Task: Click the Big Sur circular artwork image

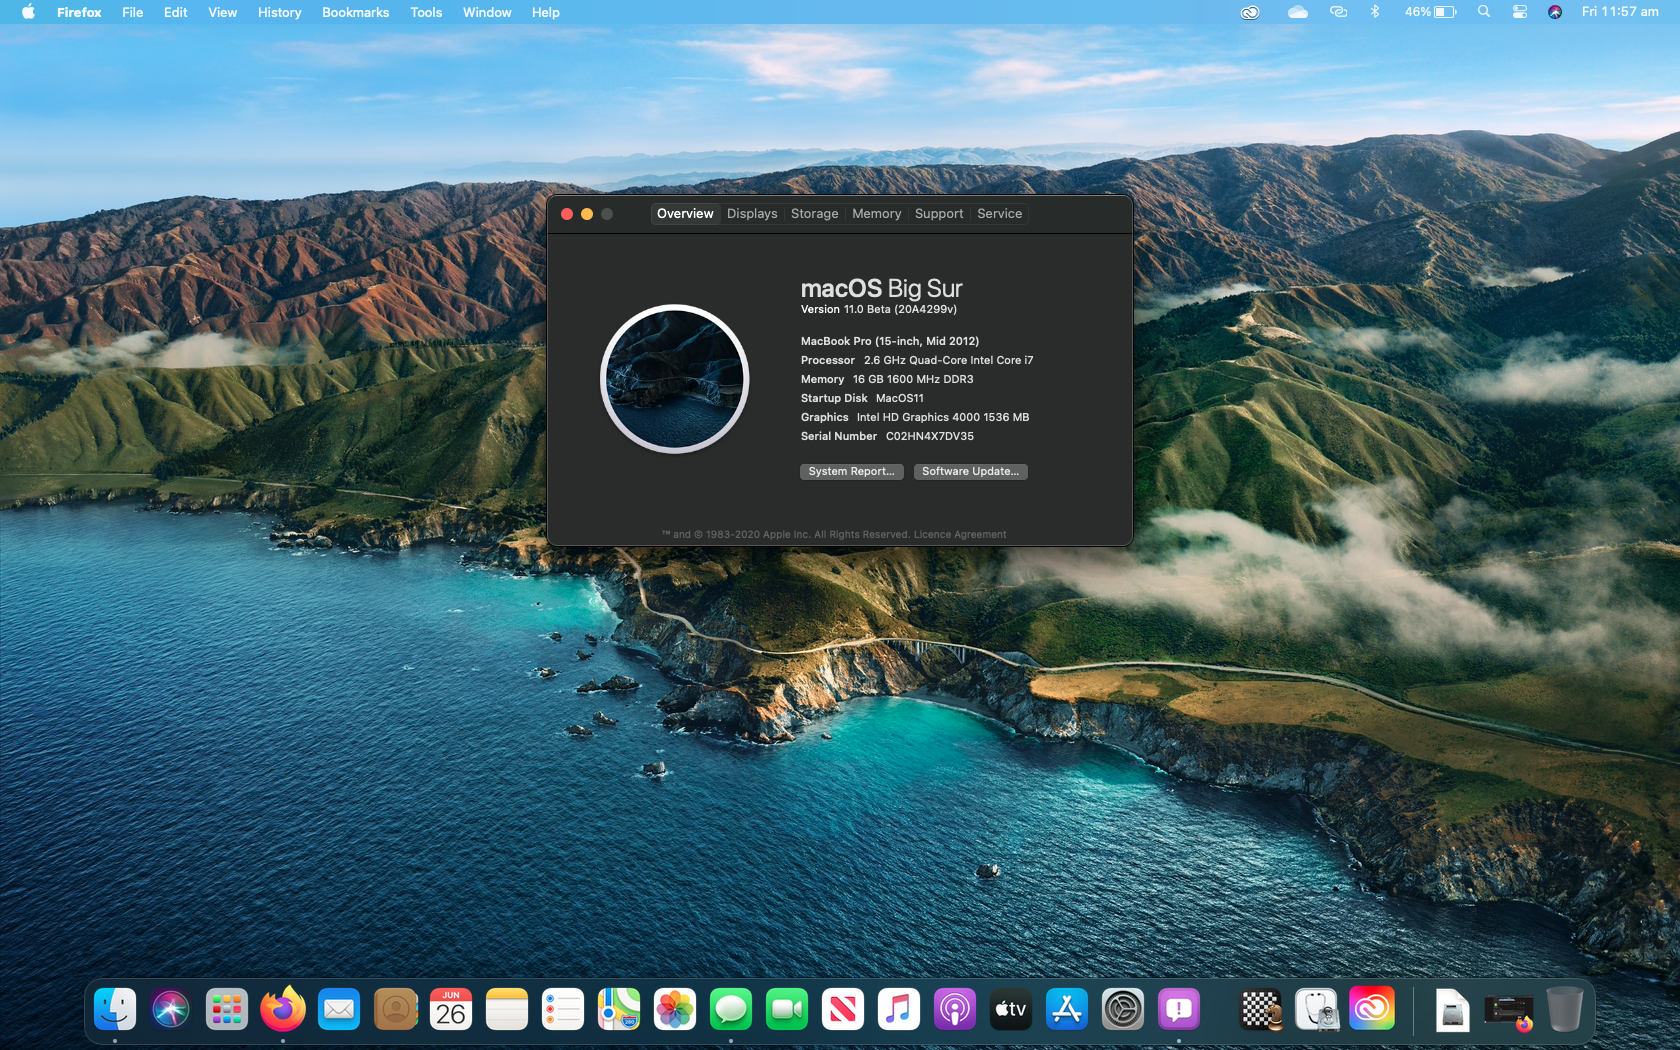Action: [674, 379]
